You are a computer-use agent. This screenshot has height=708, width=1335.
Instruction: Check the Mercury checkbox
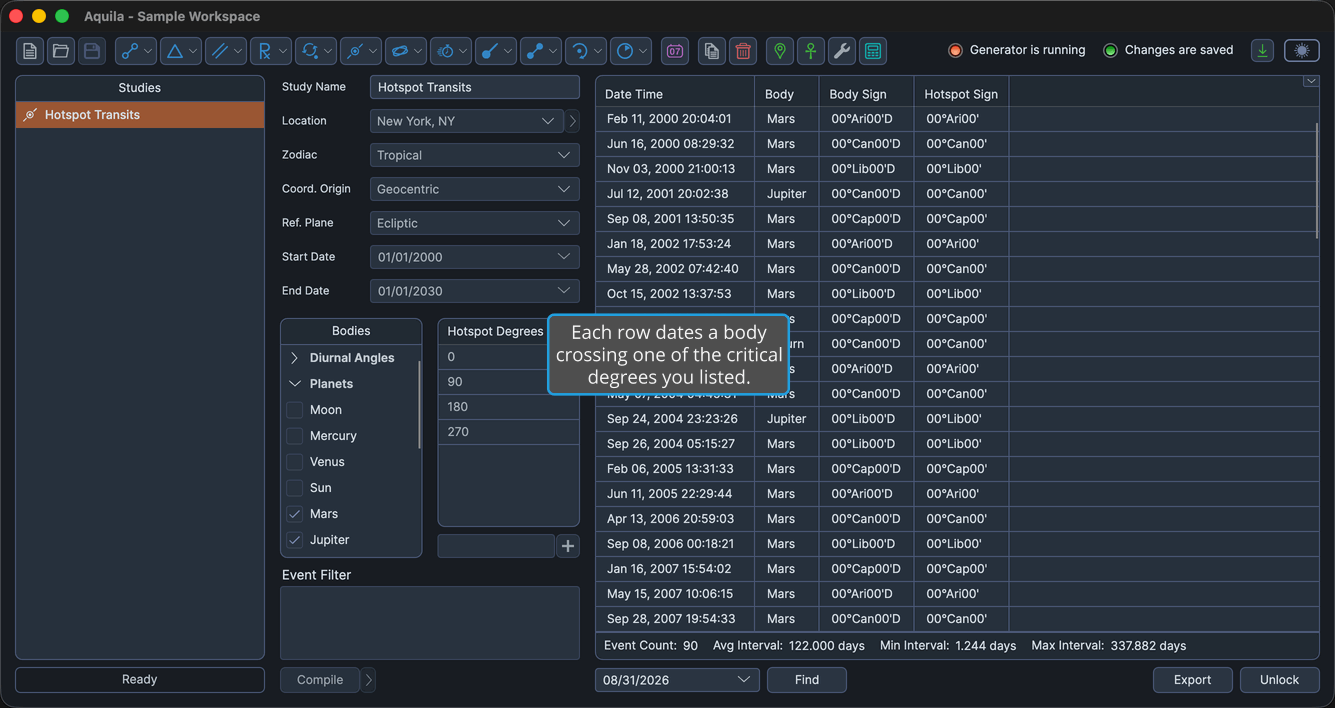(295, 436)
